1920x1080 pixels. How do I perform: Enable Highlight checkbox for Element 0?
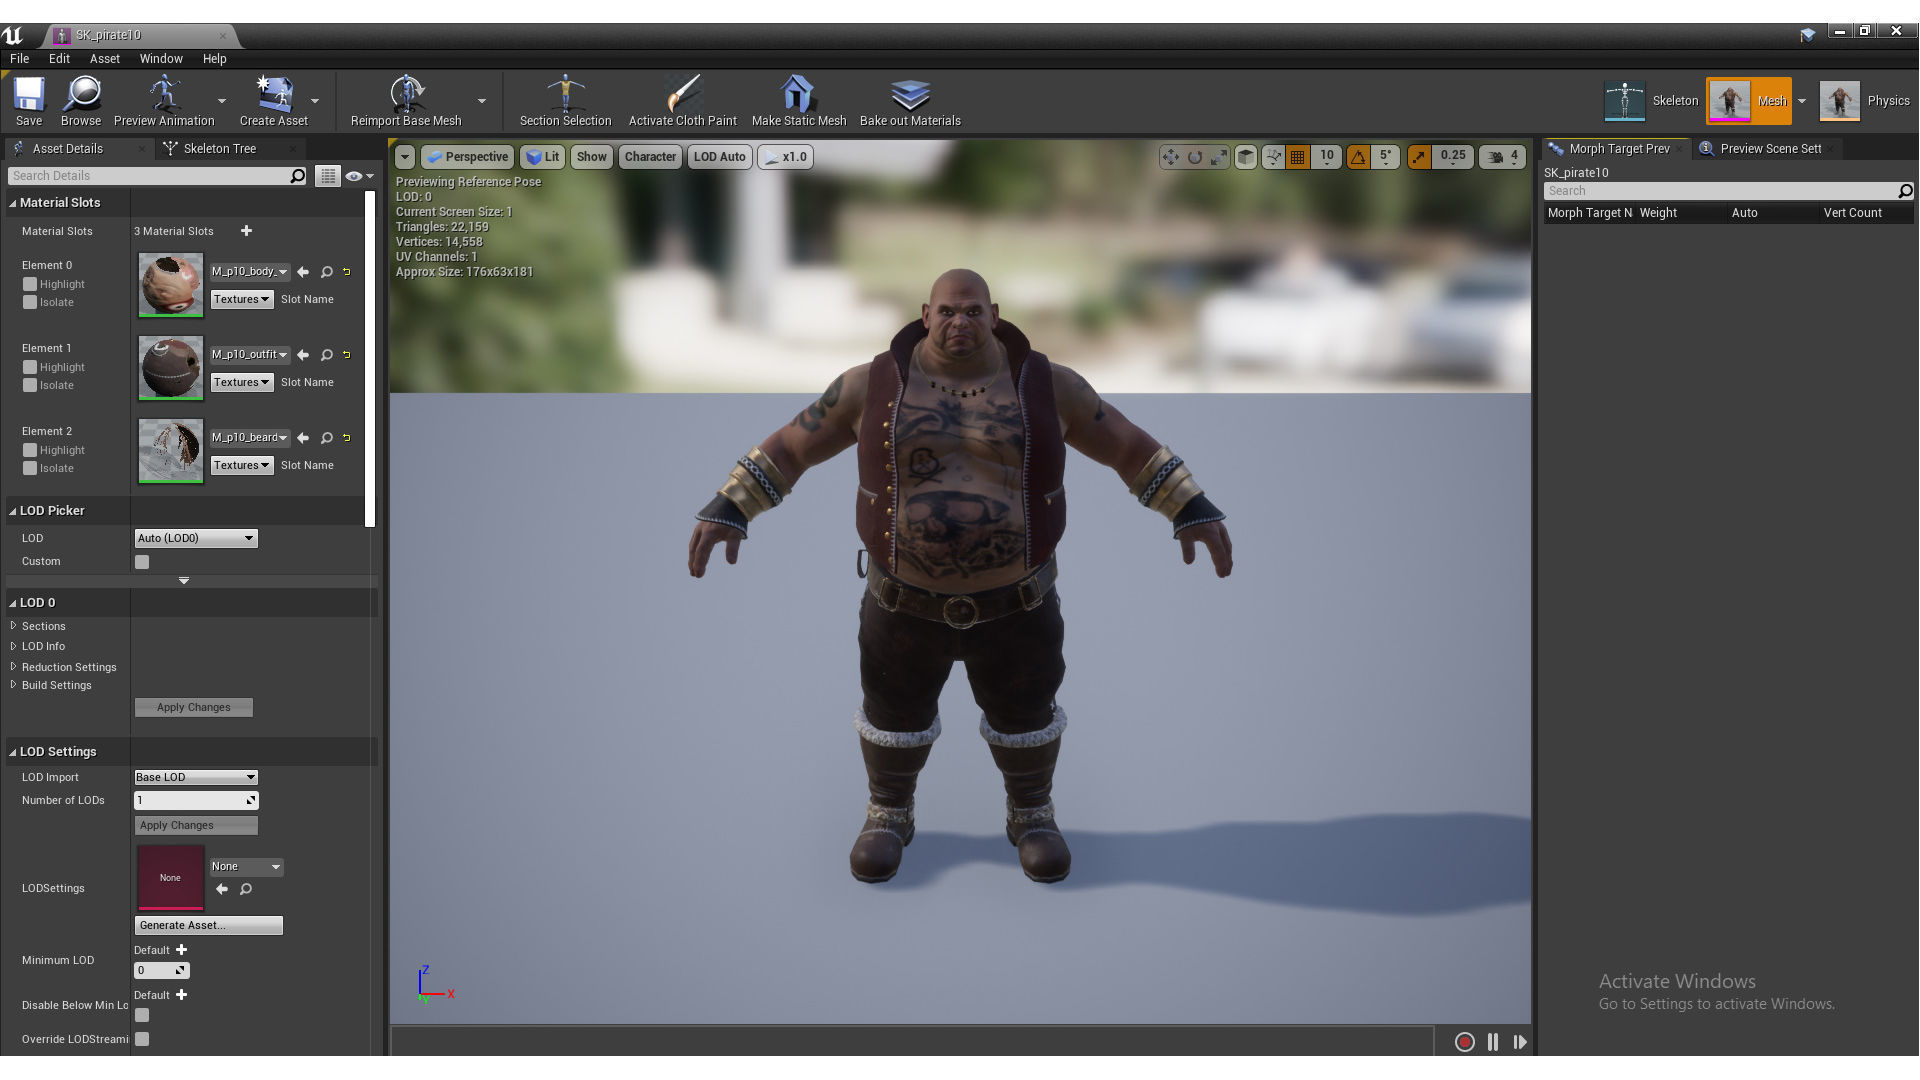pyautogui.click(x=30, y=285)
